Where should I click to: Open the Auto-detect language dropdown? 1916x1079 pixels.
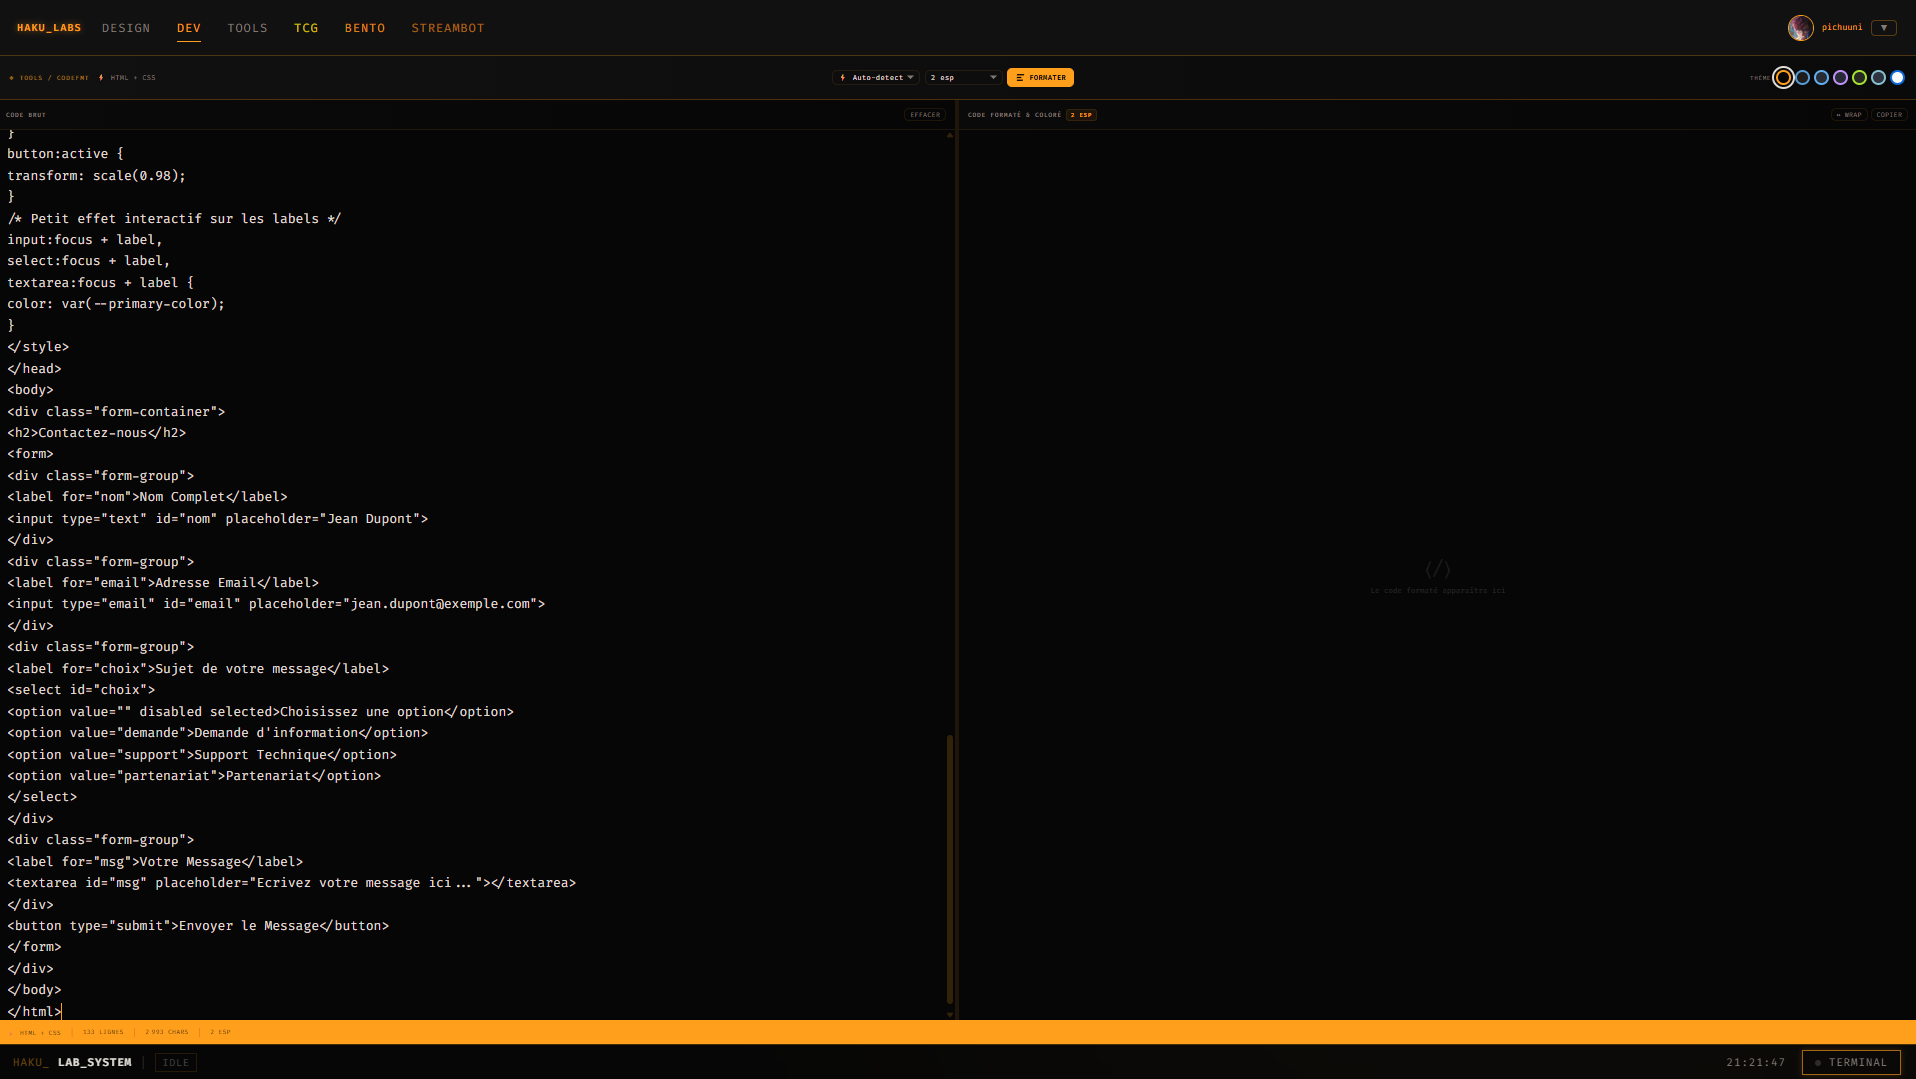coord(876,77)
